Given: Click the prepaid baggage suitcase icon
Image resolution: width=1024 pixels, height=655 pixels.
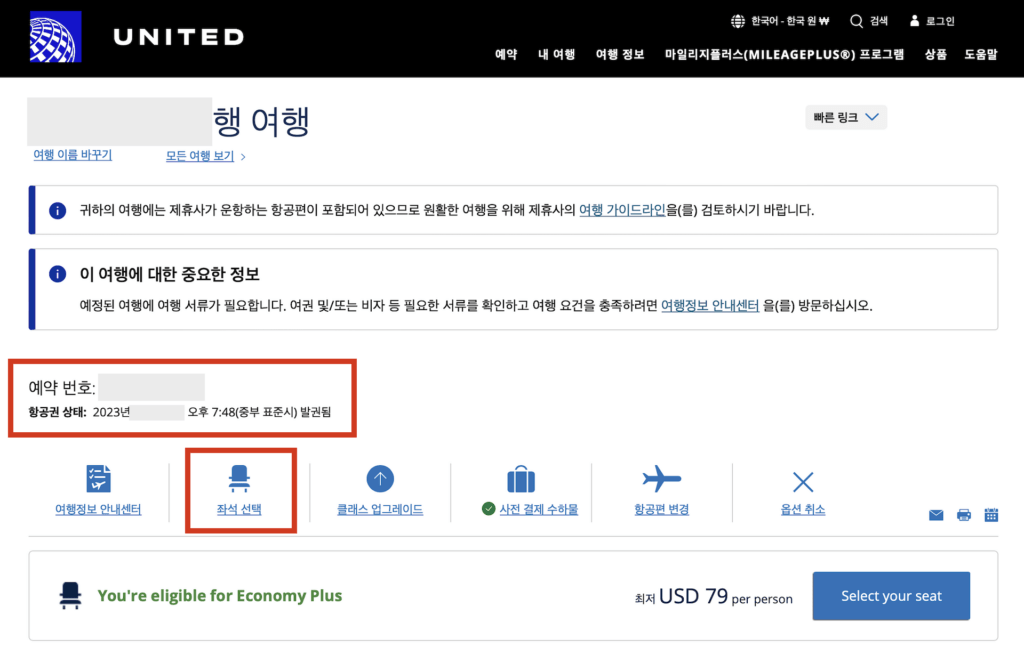Looking at the screenshot, I should click(x=521, y=479).
